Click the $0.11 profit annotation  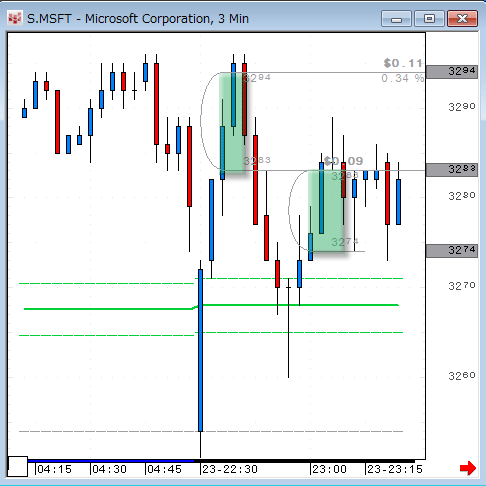point(403,63)
